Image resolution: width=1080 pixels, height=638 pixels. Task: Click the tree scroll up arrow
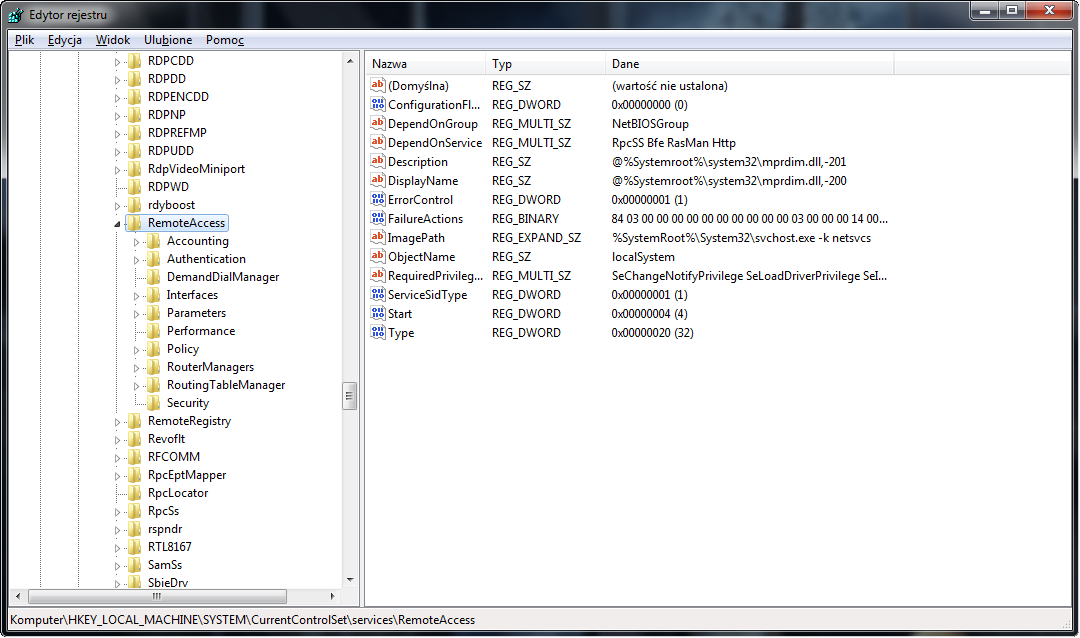350,61
